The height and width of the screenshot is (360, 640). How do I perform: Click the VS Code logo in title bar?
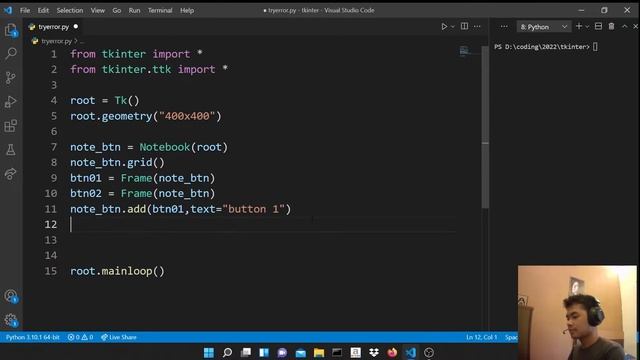pyautogui.click(x=8, y=10)
